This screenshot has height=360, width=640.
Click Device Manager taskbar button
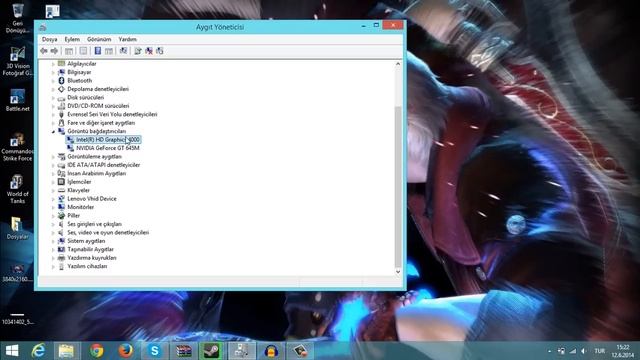pos(241,351)
